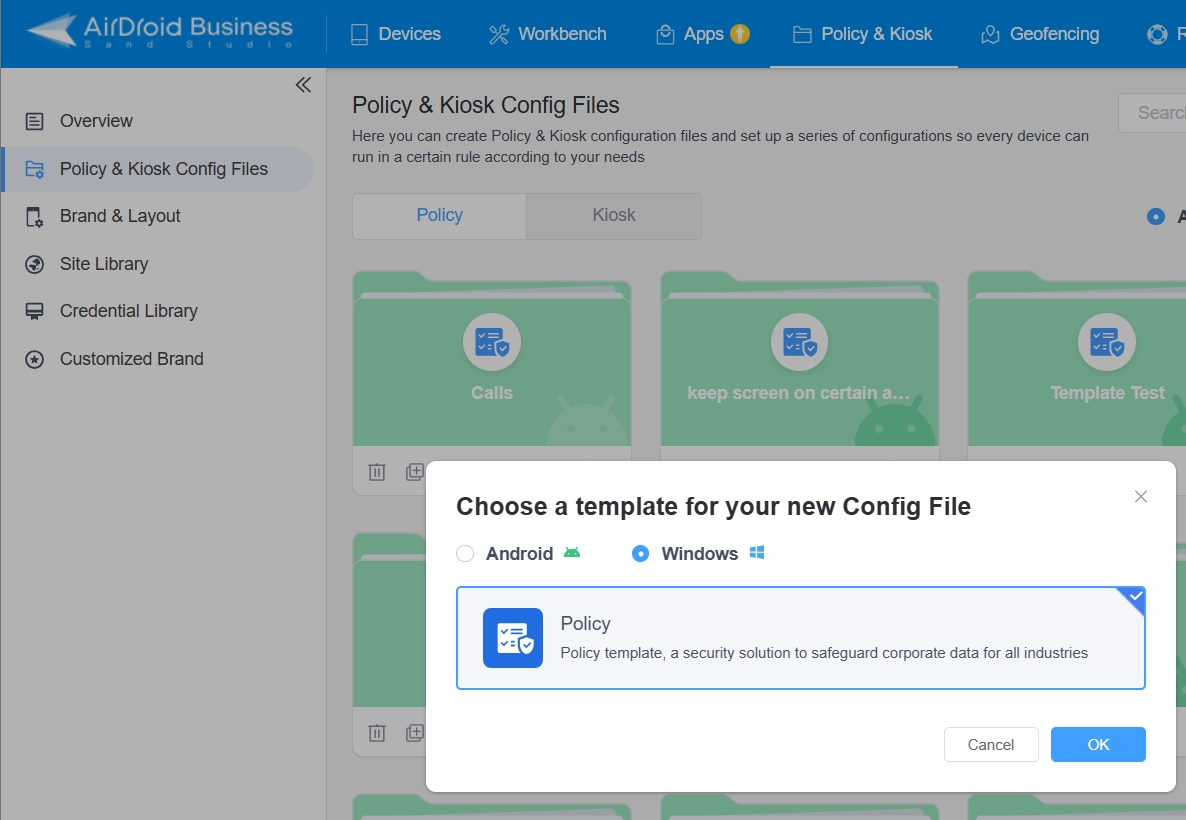Image resolution: width=1186 pixels, height=820 pixels.
Task: Click Cancel in the template dialog
Action: (x=991, y=745)
